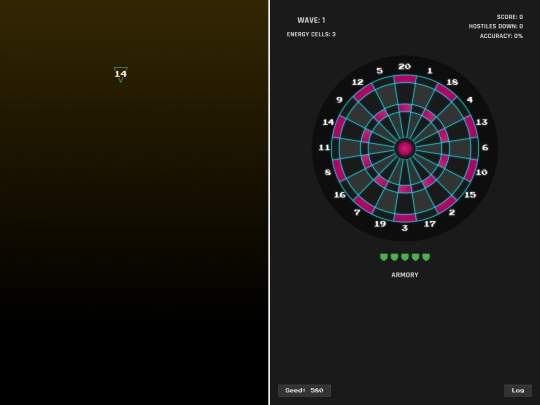540x405 pixels.
Task: Hit the pink triple 3 segment
Action: click(x=405, y=189)
